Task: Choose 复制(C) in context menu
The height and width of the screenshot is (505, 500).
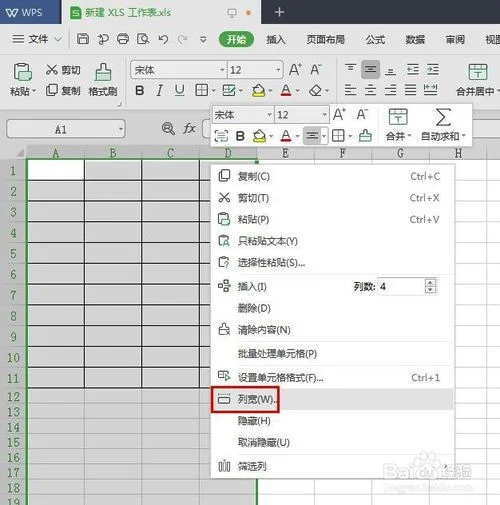Action: 332,176
